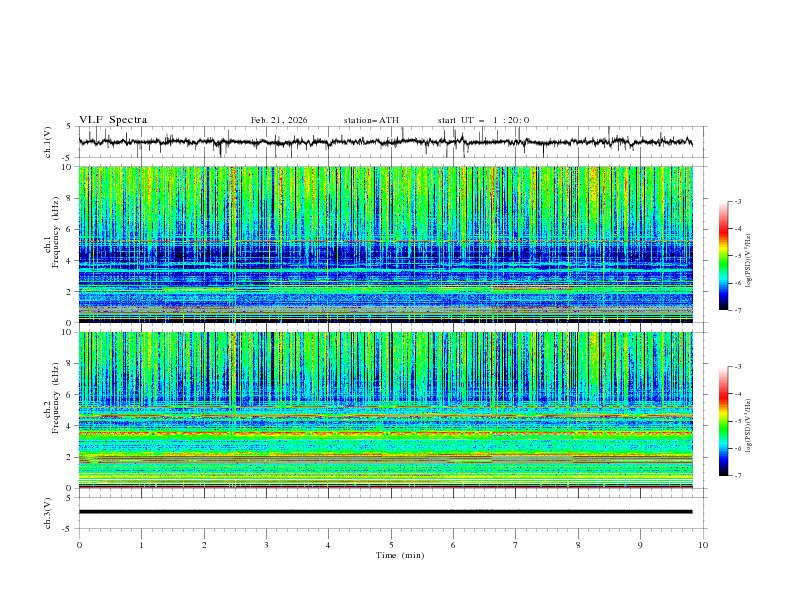The image size is (792, 612).
Task: Click time axis tick label '7'
Action: point(516,545)
